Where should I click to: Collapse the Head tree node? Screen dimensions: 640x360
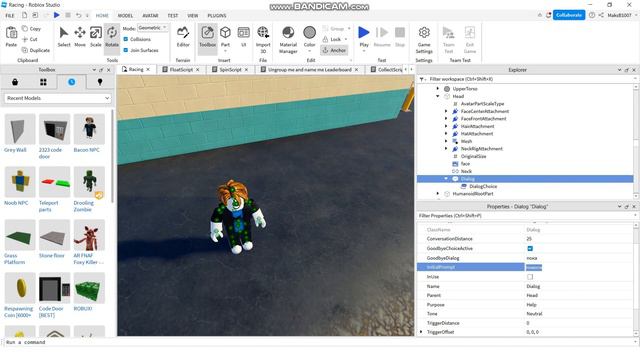[438, 96]
